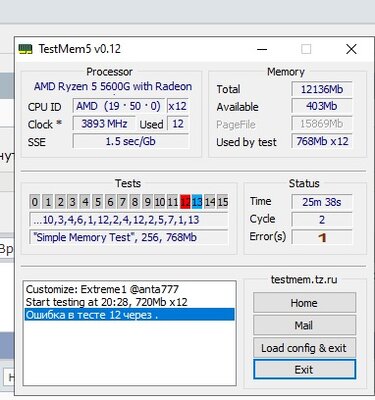Click test number 9 indicator box
Screen dimensions: 375x400
click(x=147, y=202)
